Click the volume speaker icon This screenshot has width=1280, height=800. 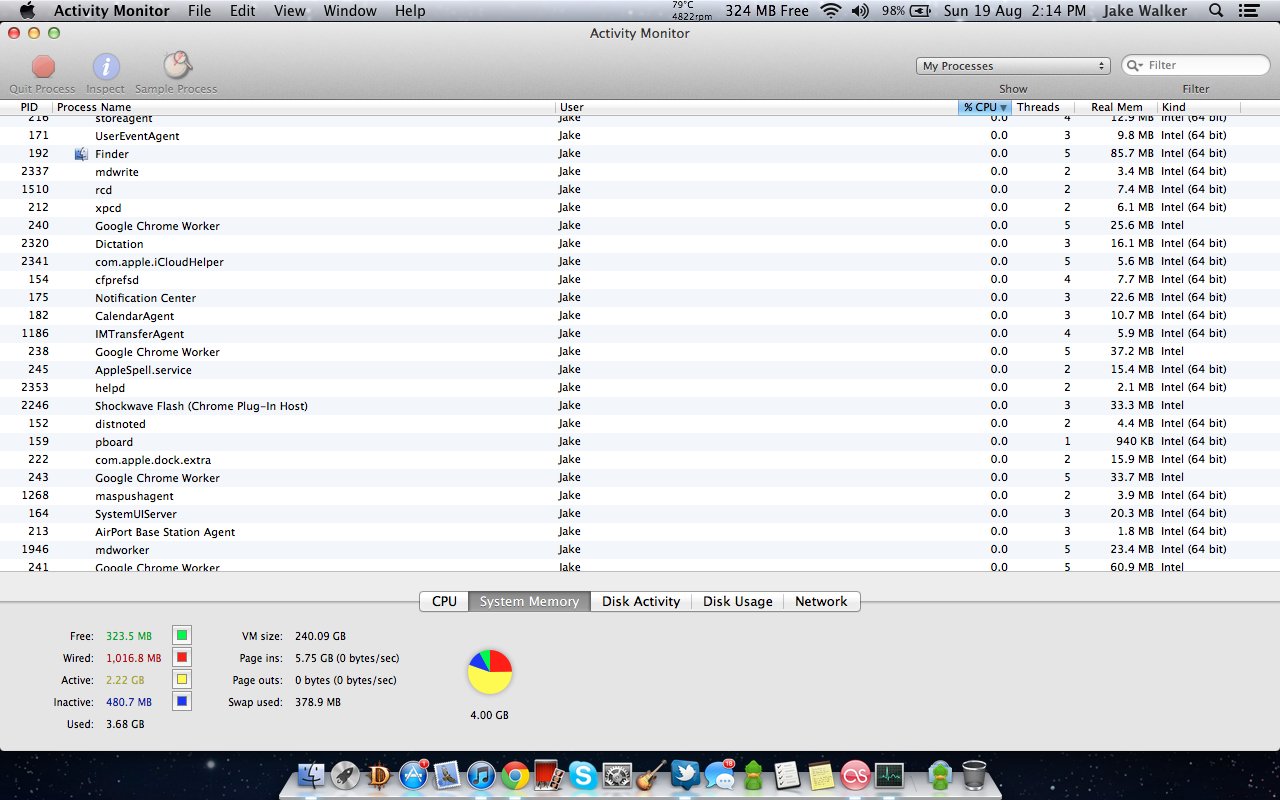pos(860,11)
